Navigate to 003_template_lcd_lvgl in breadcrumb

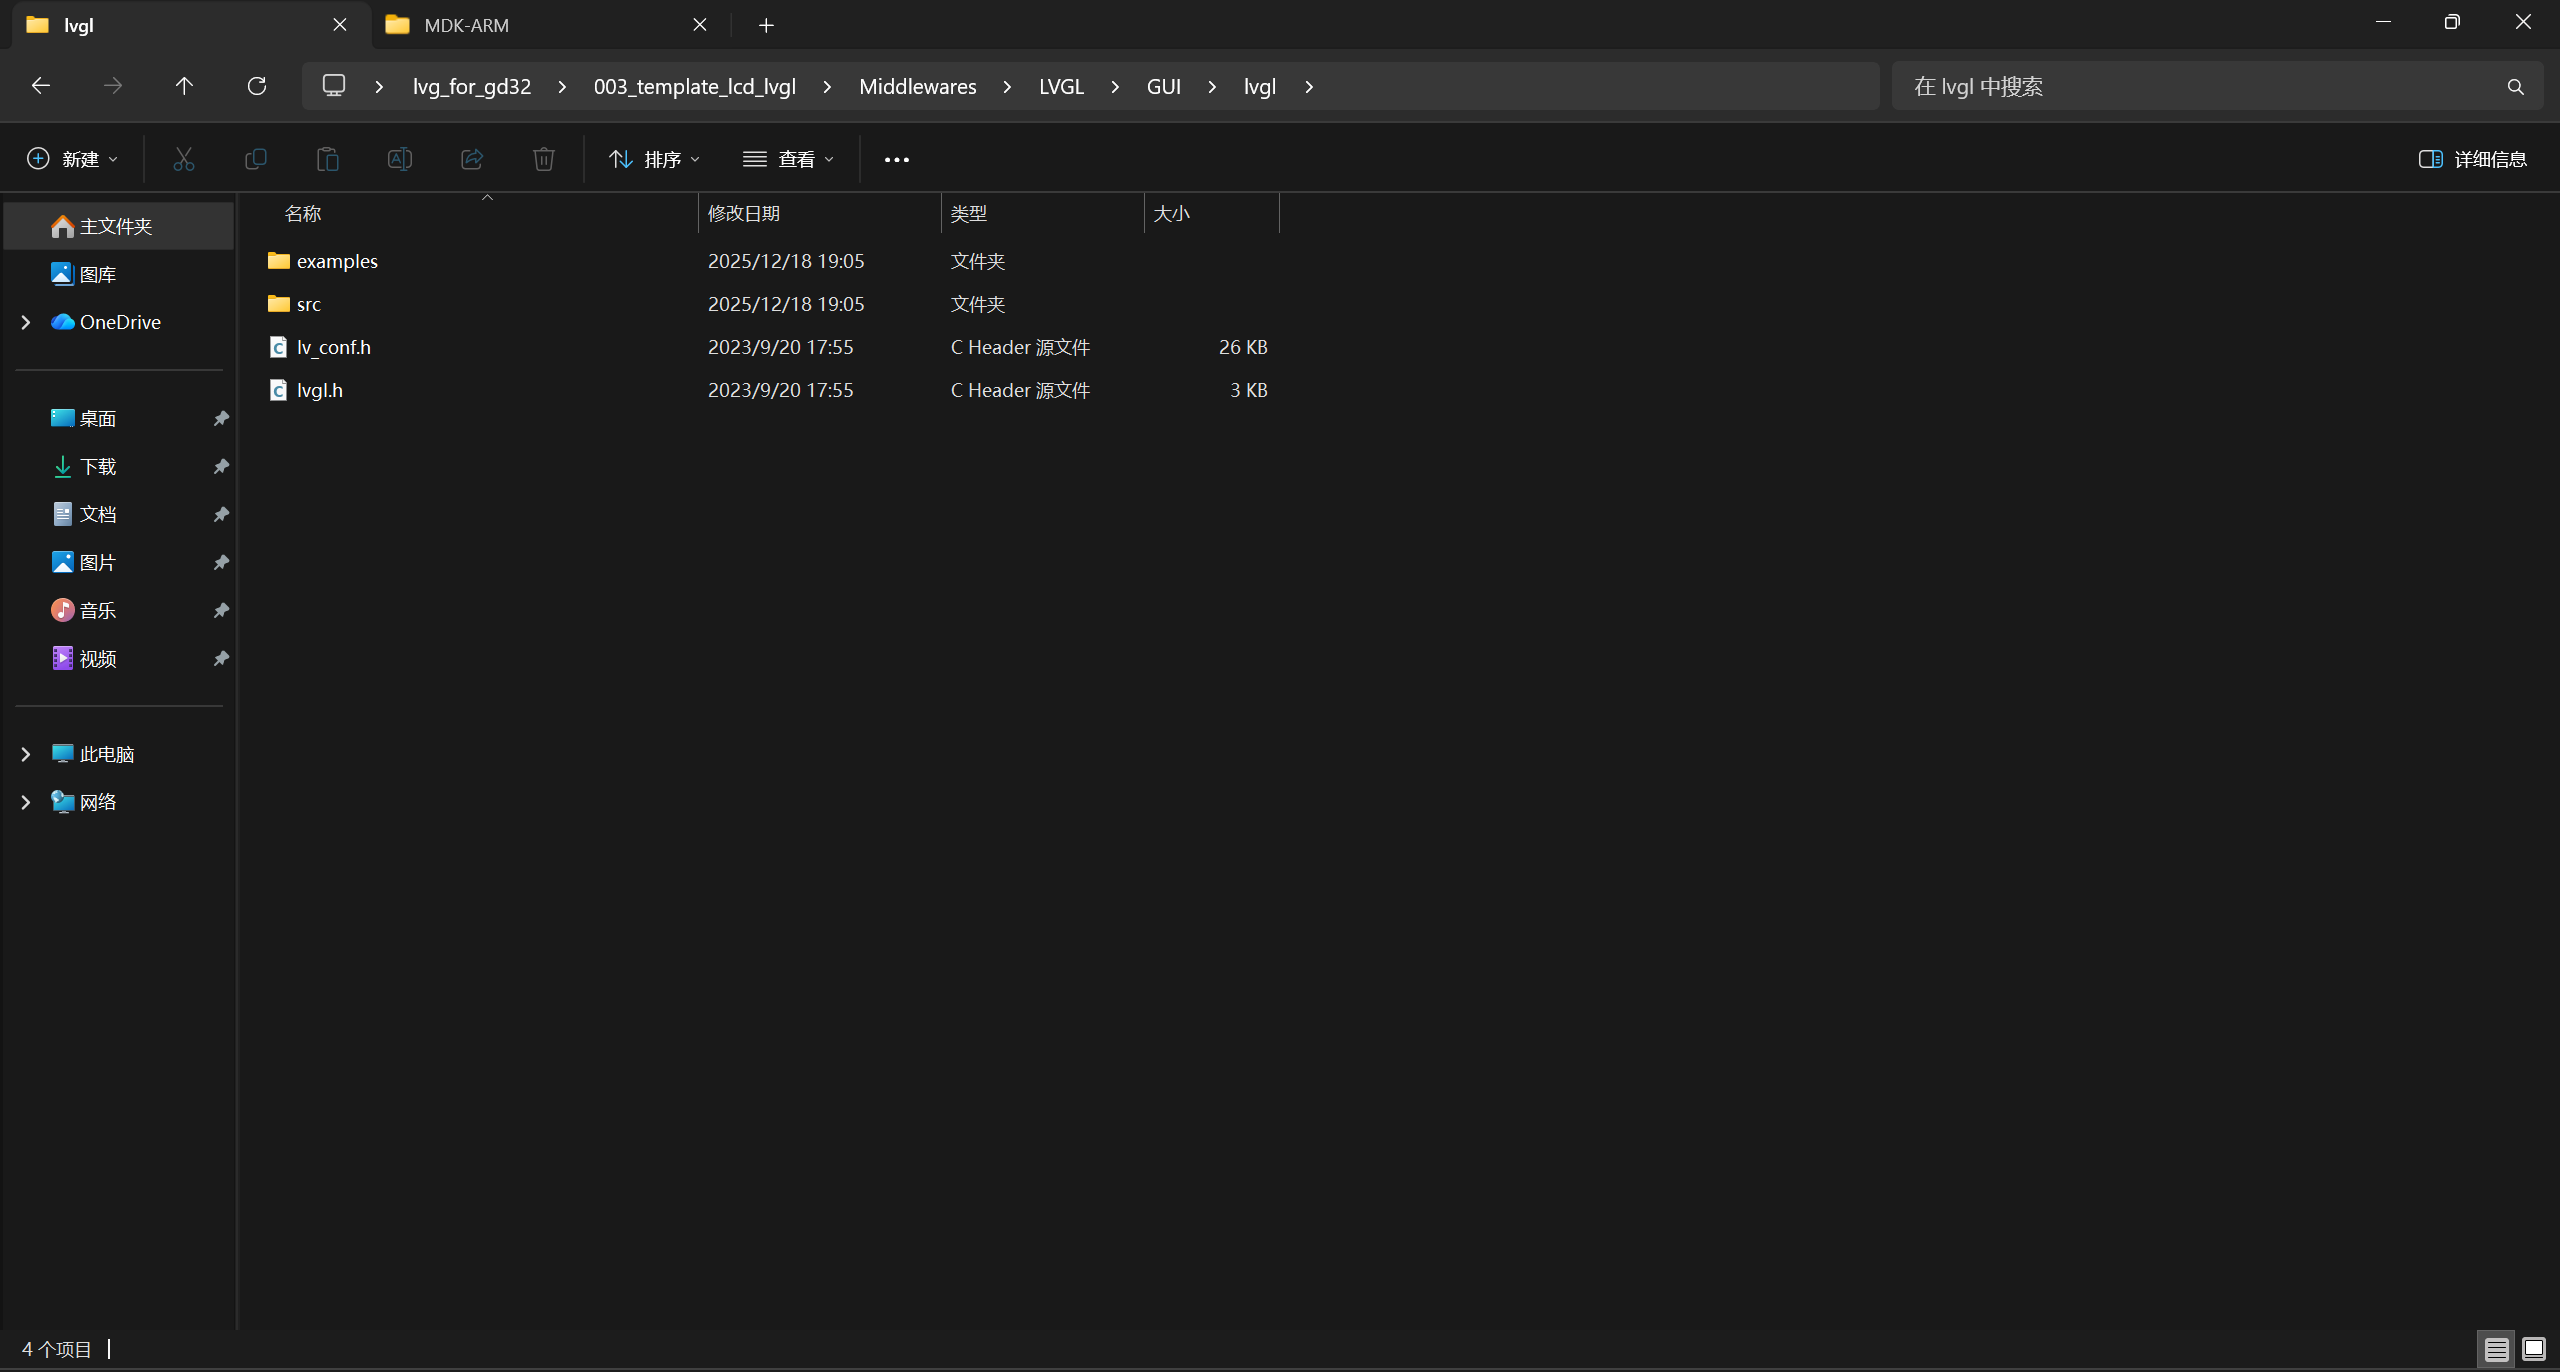(x=695, y=87)
